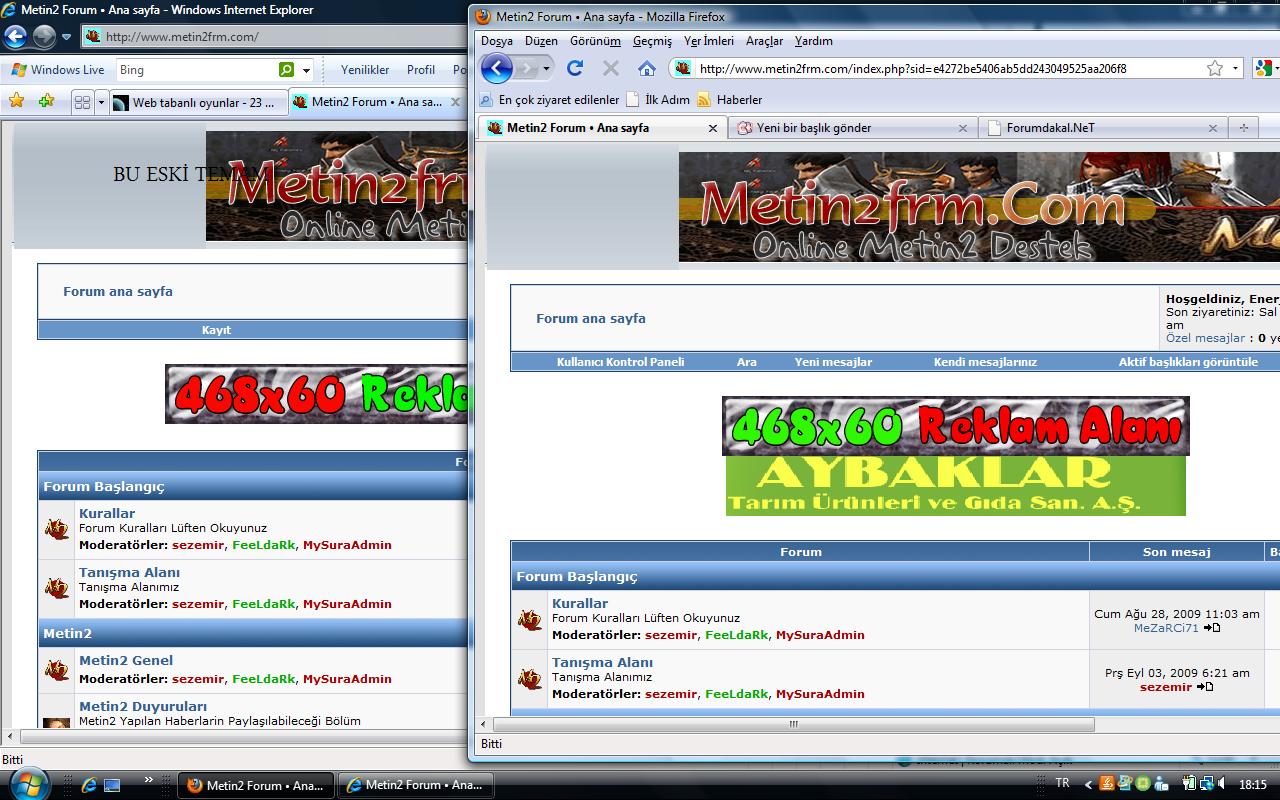Open 'Kullanıcı Kontrol Paneli' in Firefox forum page
The height and width of the screenshot is (800, 1280).
[x=620, y=362]
